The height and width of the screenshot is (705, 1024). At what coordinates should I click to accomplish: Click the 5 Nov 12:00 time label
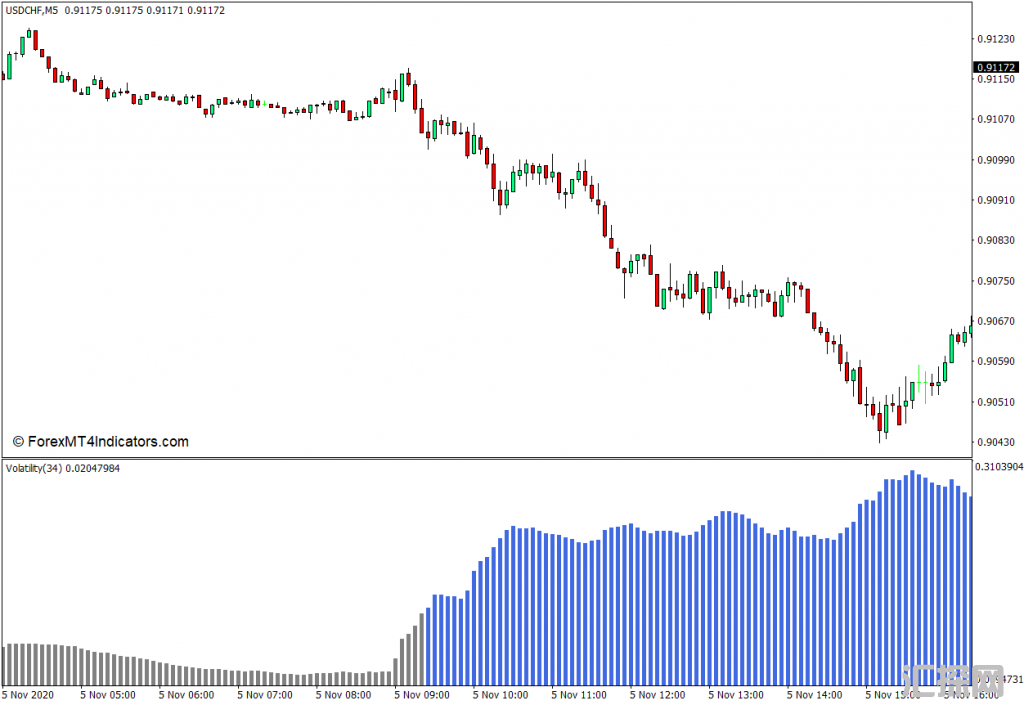click(658, 694)
